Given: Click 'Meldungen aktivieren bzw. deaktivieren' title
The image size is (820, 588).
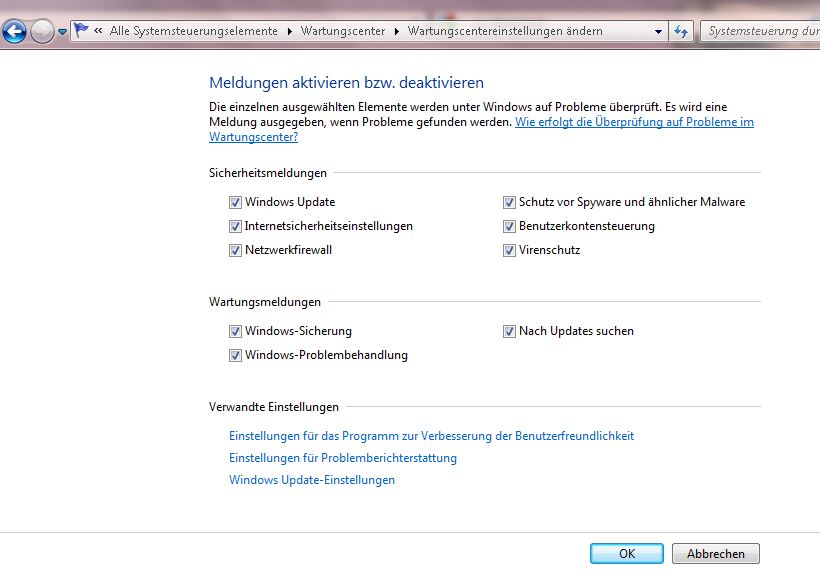Looking at the screenshot, I should click(346, 83).
